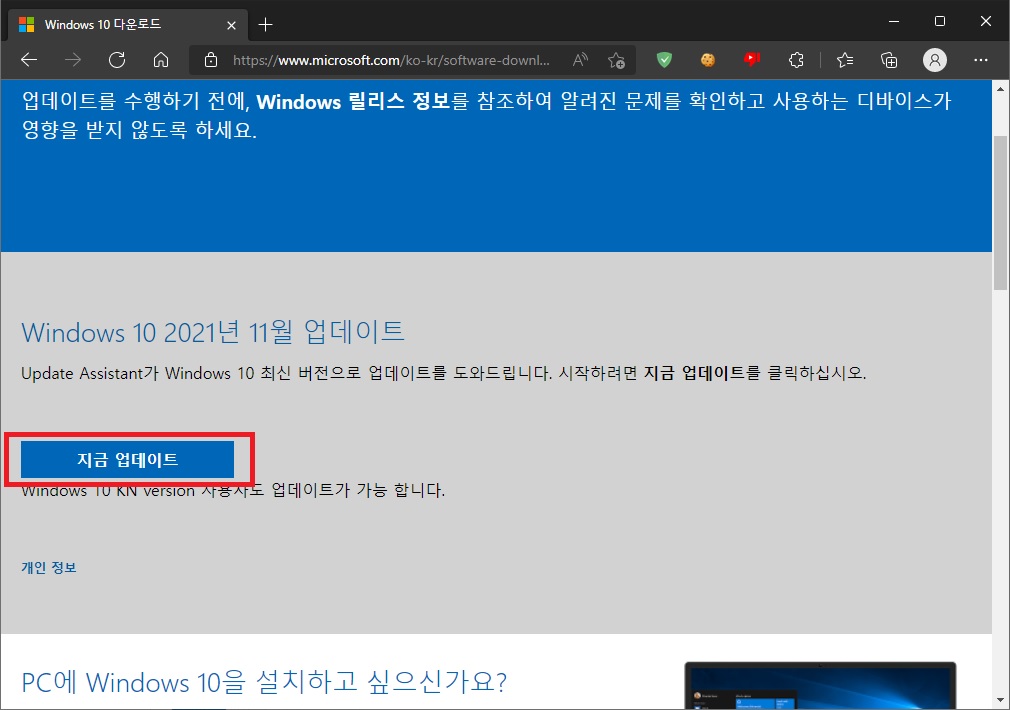Screen dimensions: 1010x710
Task: Click the Update Assistant description text
Action: [444, 373]
